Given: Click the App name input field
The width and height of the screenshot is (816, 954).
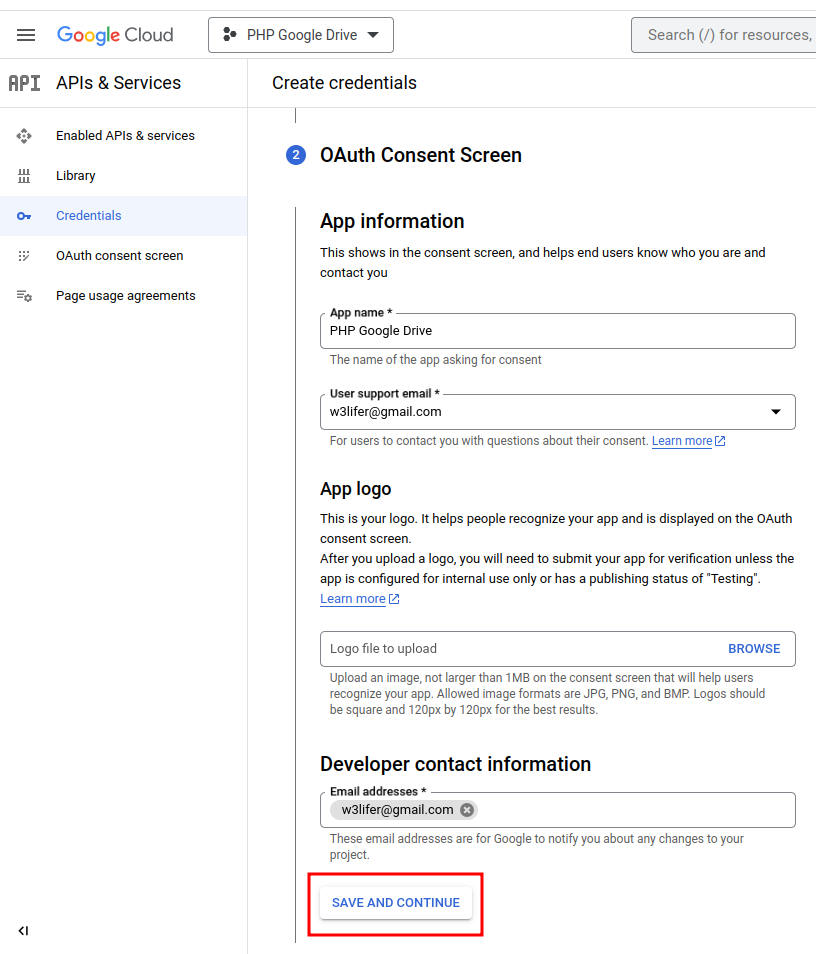Looking at the screenshot, I should (557, 331).
